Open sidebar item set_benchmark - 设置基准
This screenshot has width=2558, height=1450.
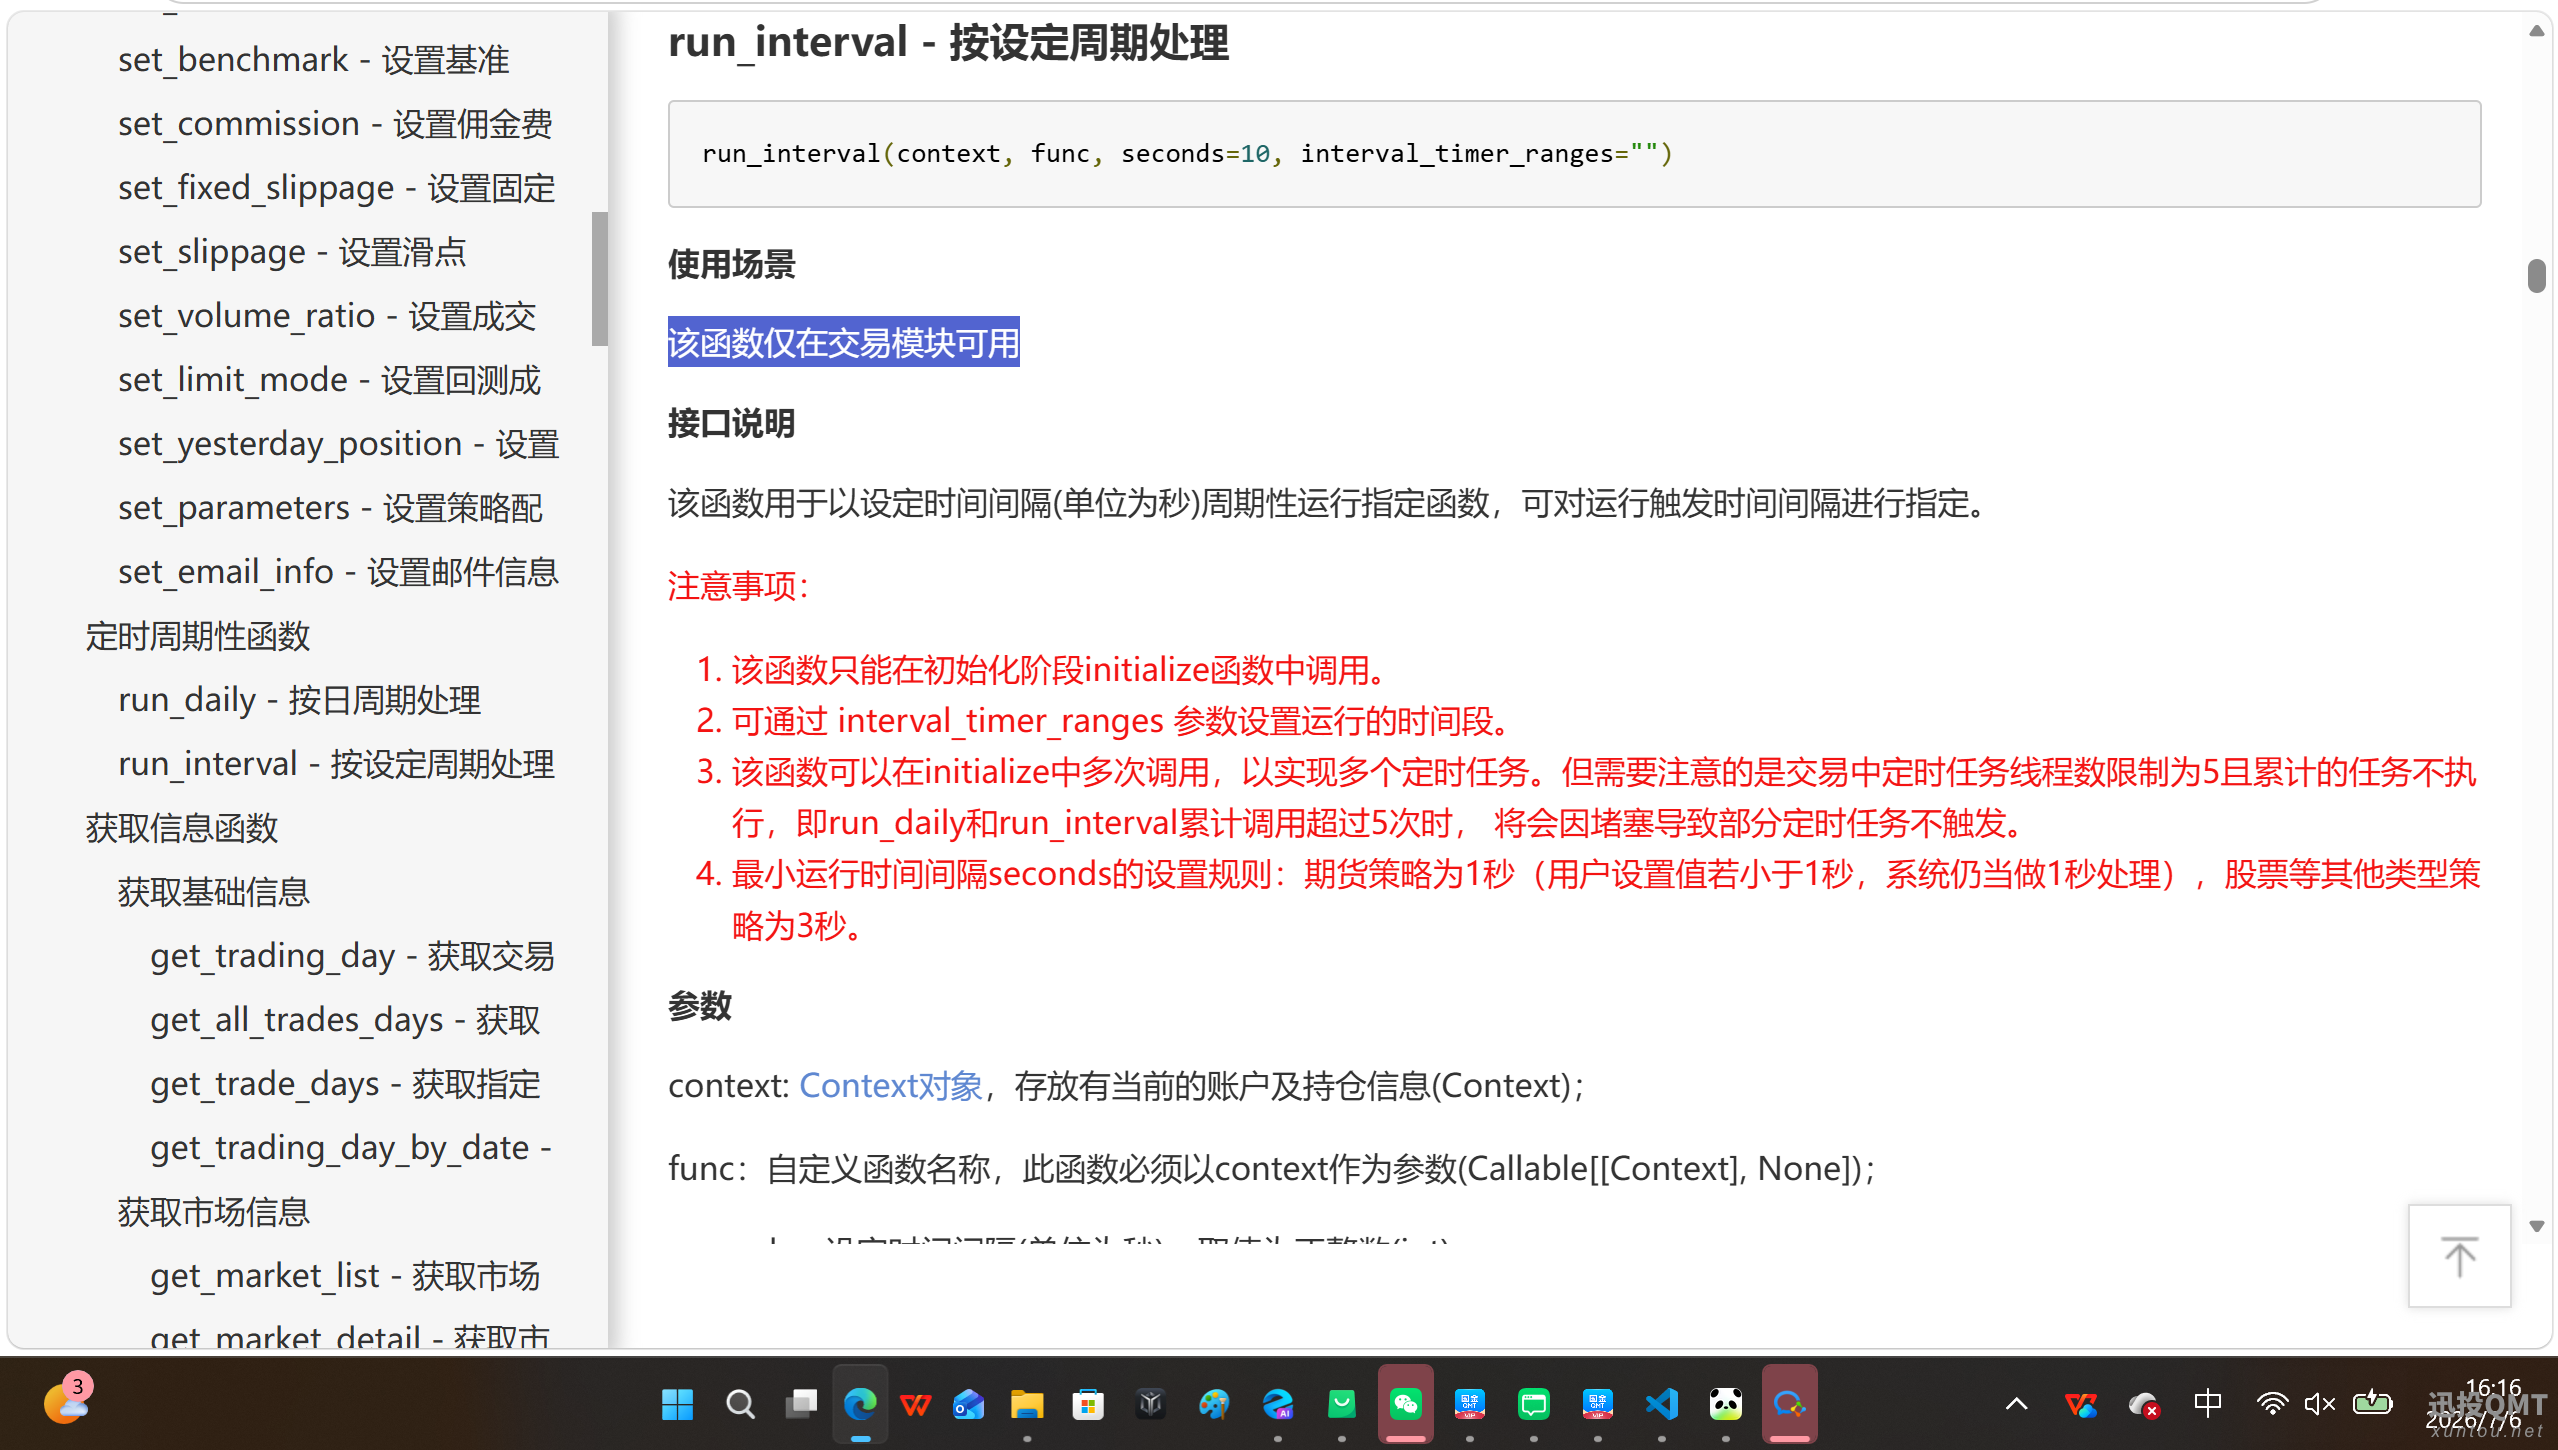click(313, 60)
